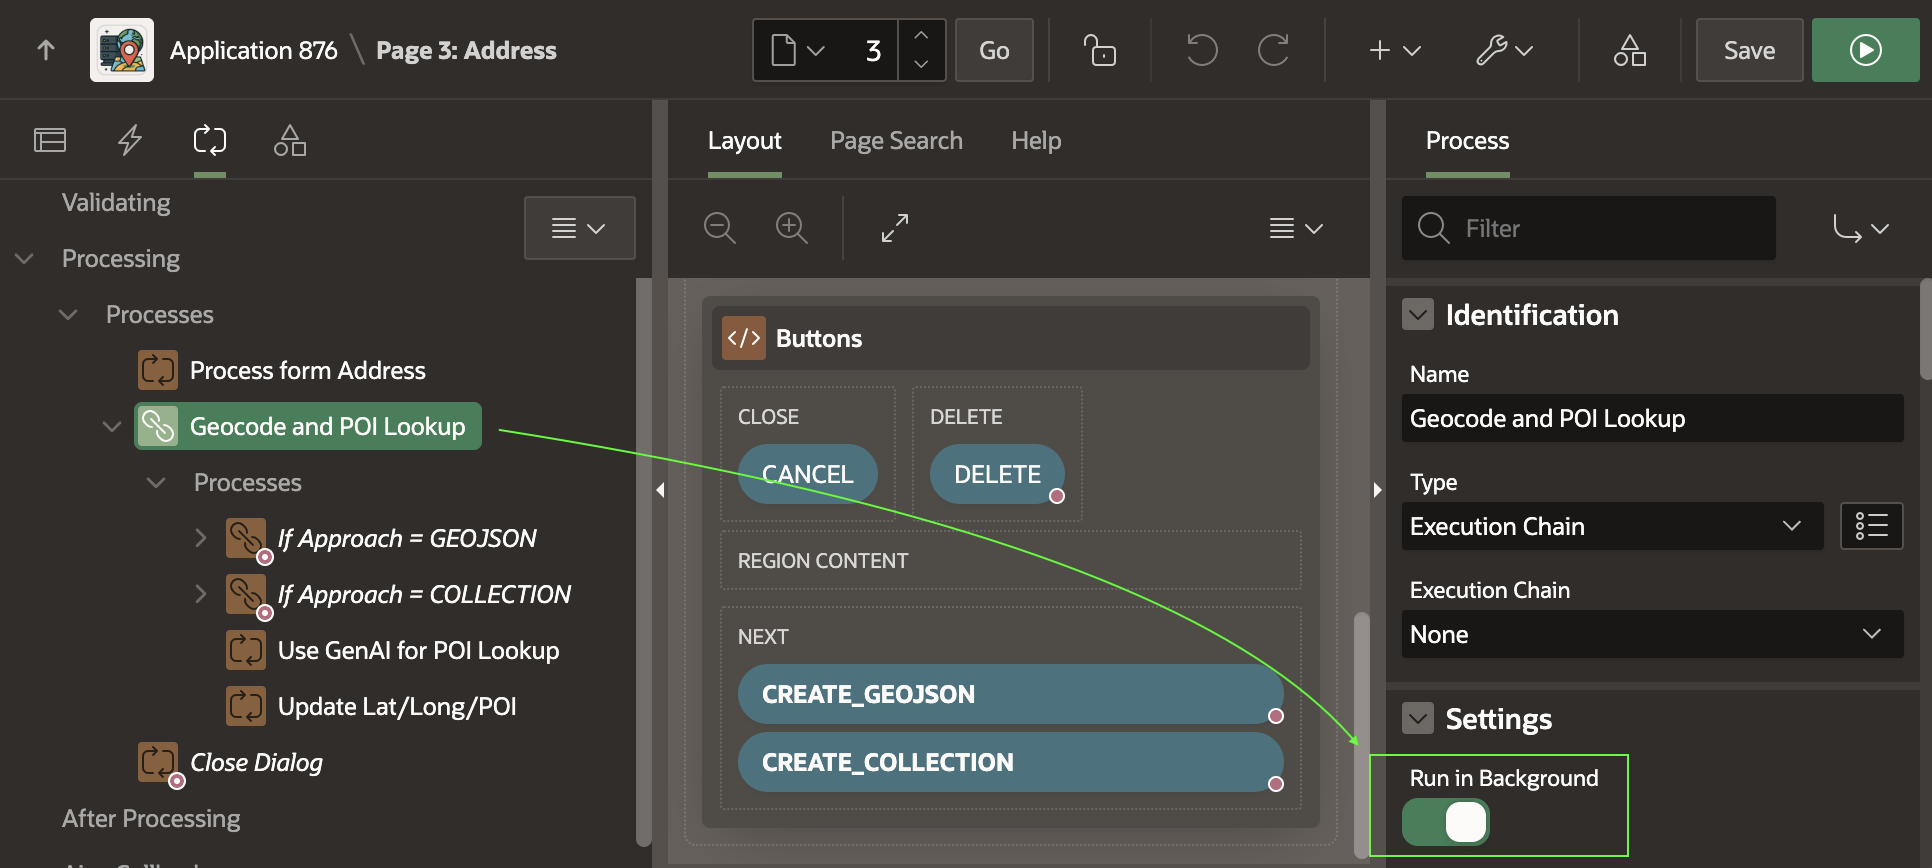Image resolution: width=1932 pixels, height=868 pixels.
Task: Open the Type dropdown showing Execution Chain
Action: coord(1612,526)
